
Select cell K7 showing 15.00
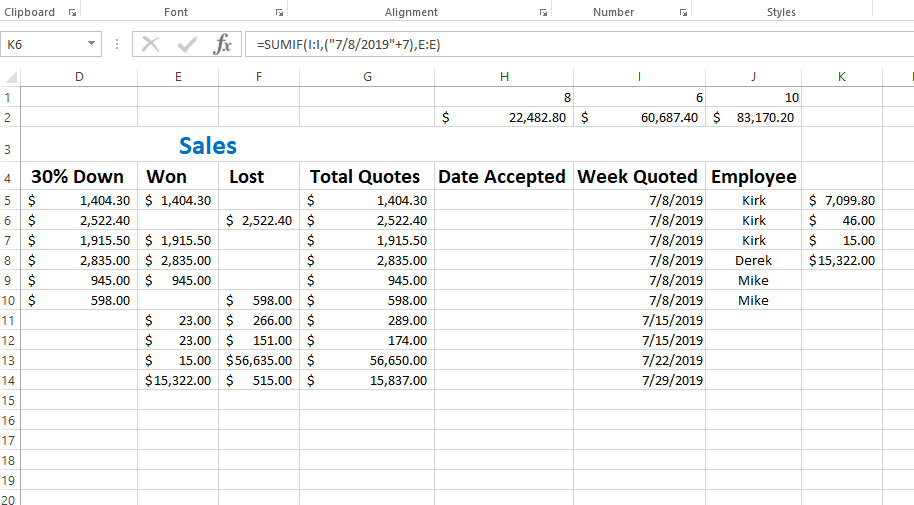coord(842,240)
